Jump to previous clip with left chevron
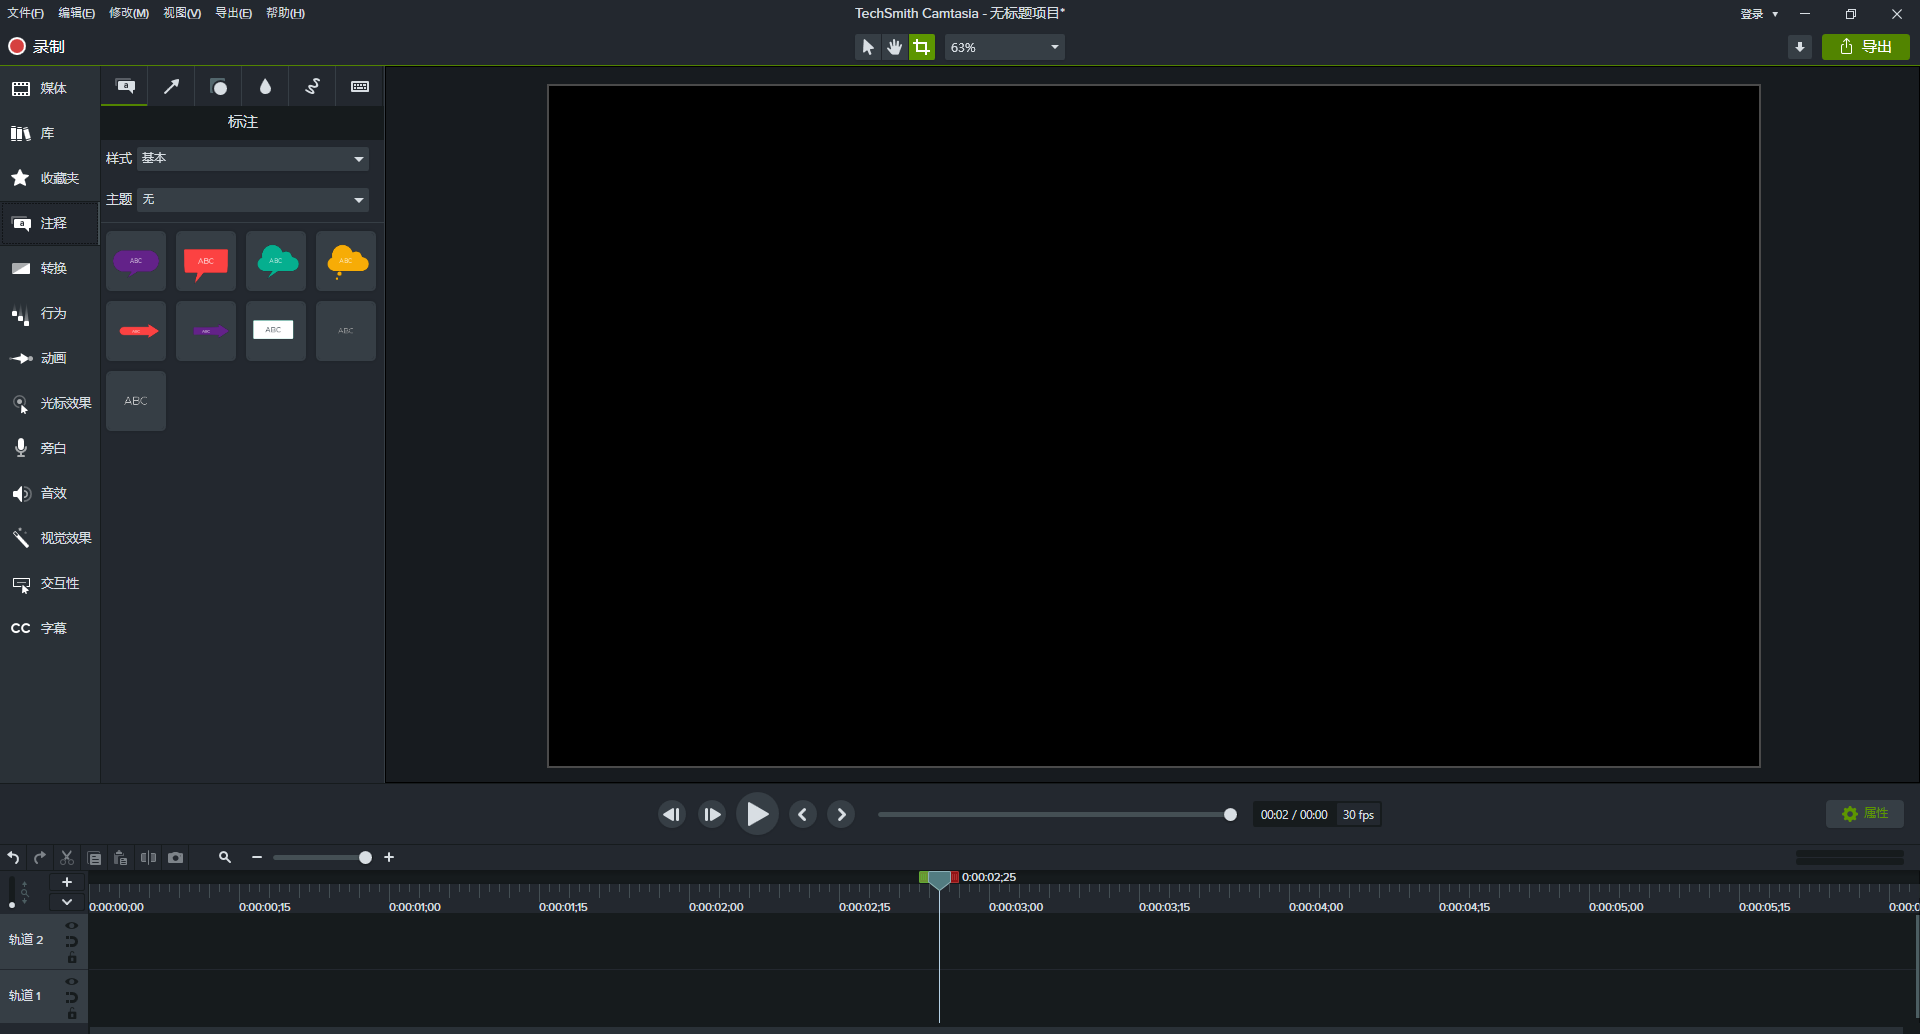The width and height of the screenshot is (1920, 1034). click(x=803, y=815)
